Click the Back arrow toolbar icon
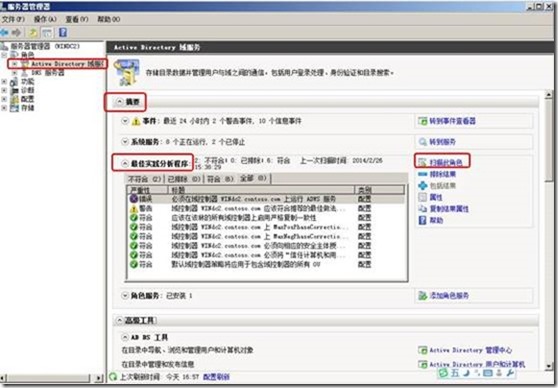 point(4,33)
